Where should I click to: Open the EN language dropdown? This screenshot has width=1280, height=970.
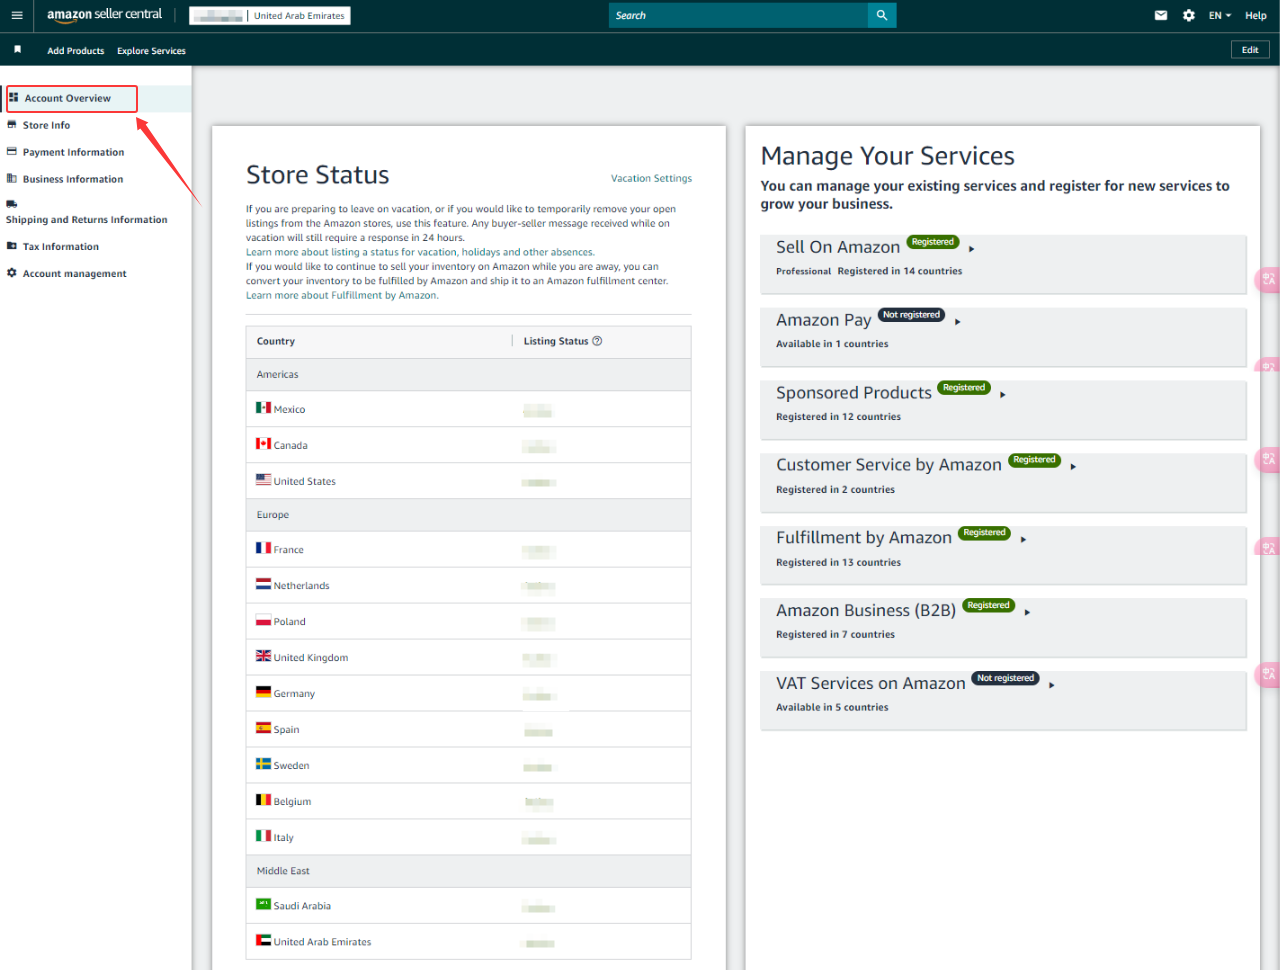[1219, 15]
